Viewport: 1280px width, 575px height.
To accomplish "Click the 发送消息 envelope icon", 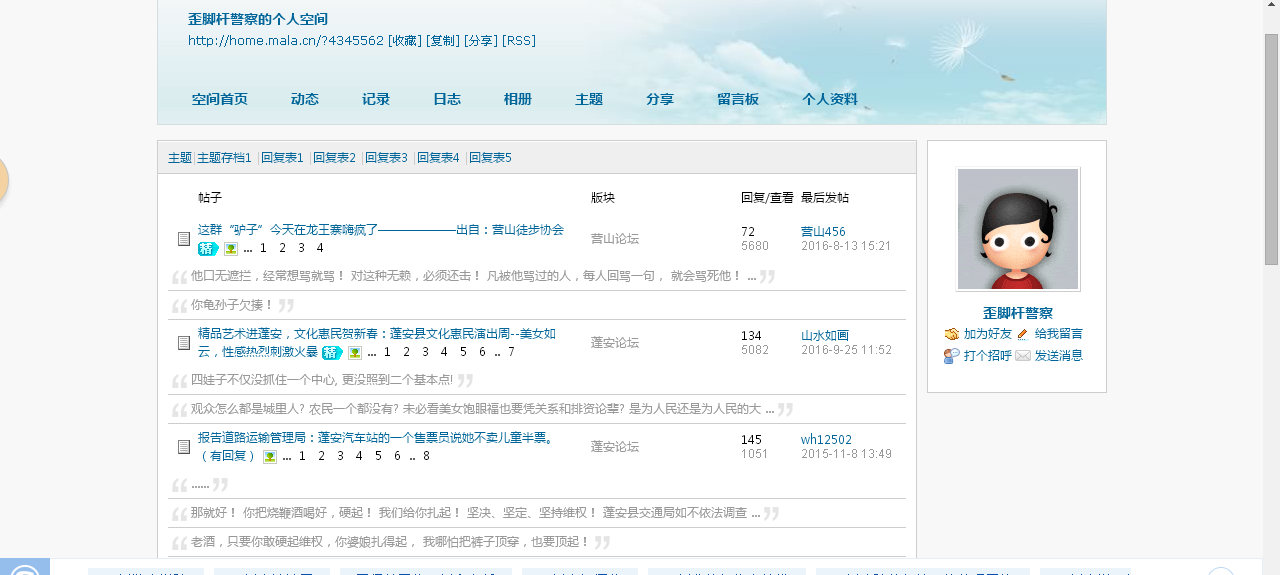I will coord(1023,356).
